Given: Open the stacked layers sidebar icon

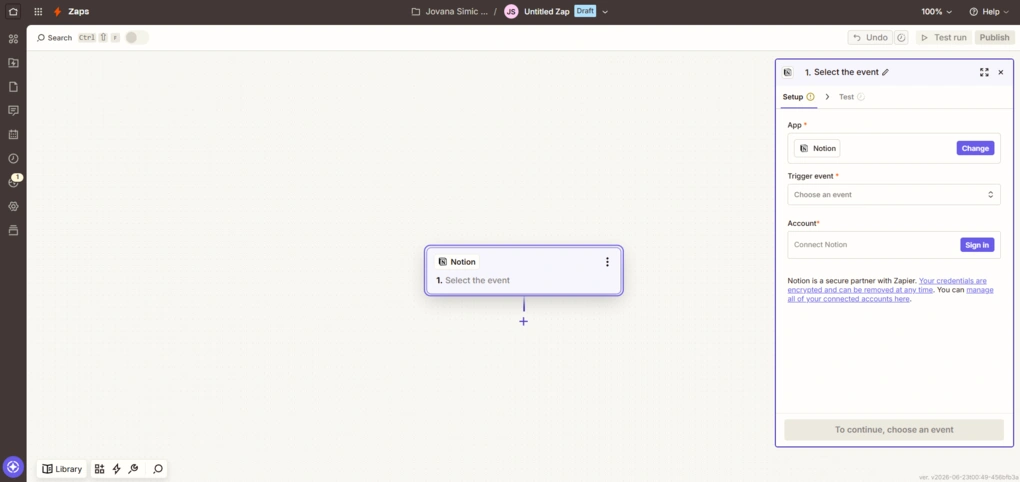Looking at the screenshot, I should coord(13,230).
